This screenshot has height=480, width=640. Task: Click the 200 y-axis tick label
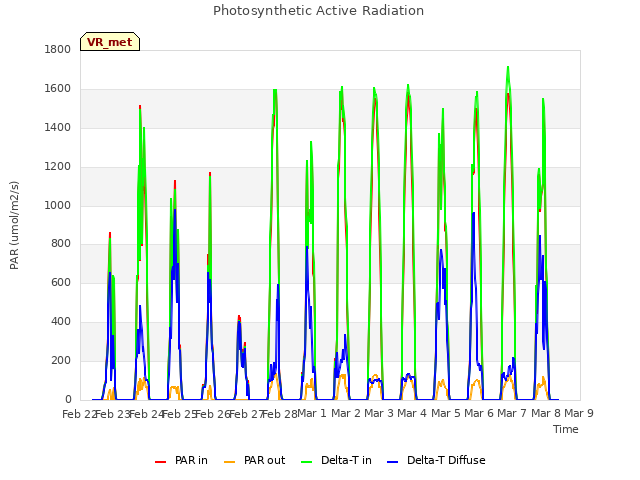coord(61,360)
